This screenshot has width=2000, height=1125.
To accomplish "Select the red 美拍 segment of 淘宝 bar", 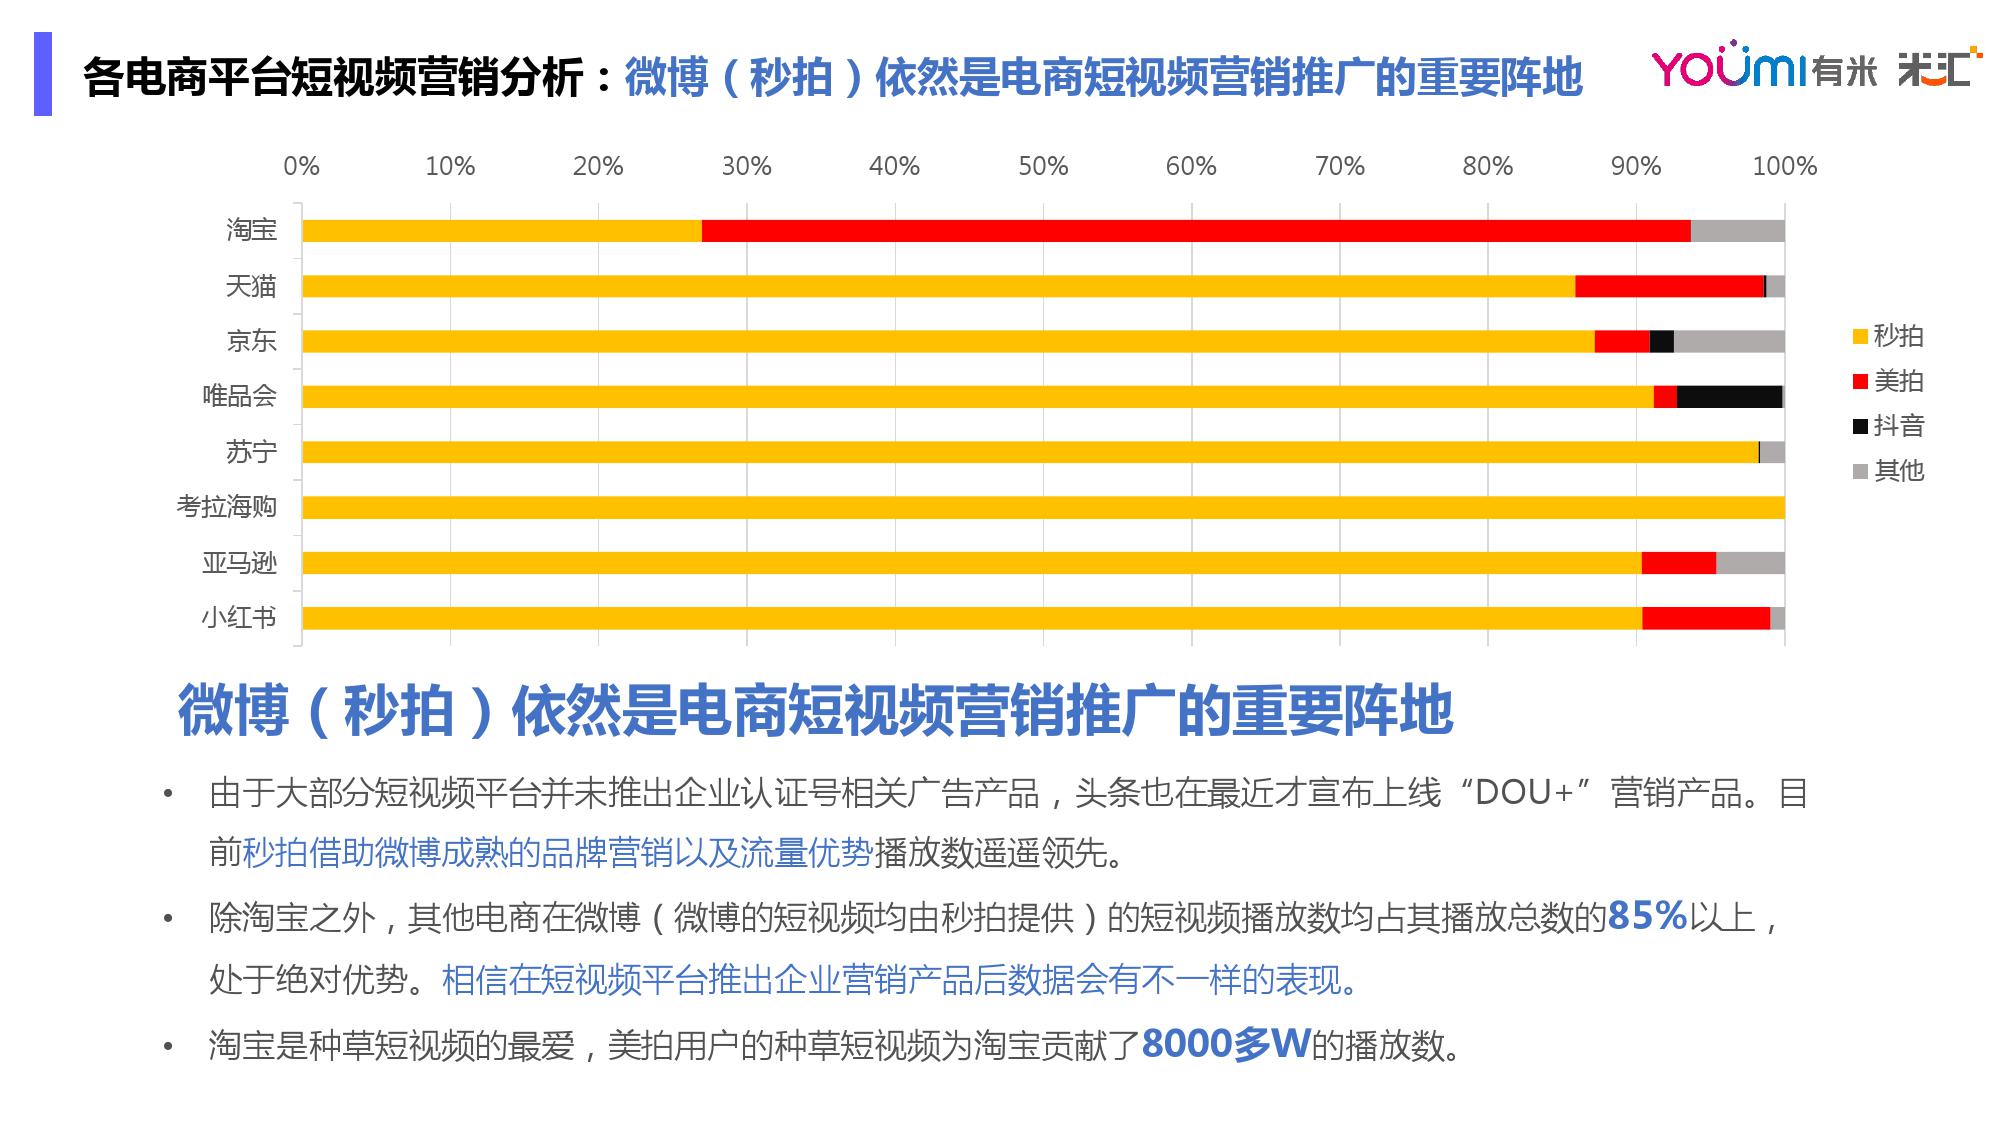I will coord(1195,231).
